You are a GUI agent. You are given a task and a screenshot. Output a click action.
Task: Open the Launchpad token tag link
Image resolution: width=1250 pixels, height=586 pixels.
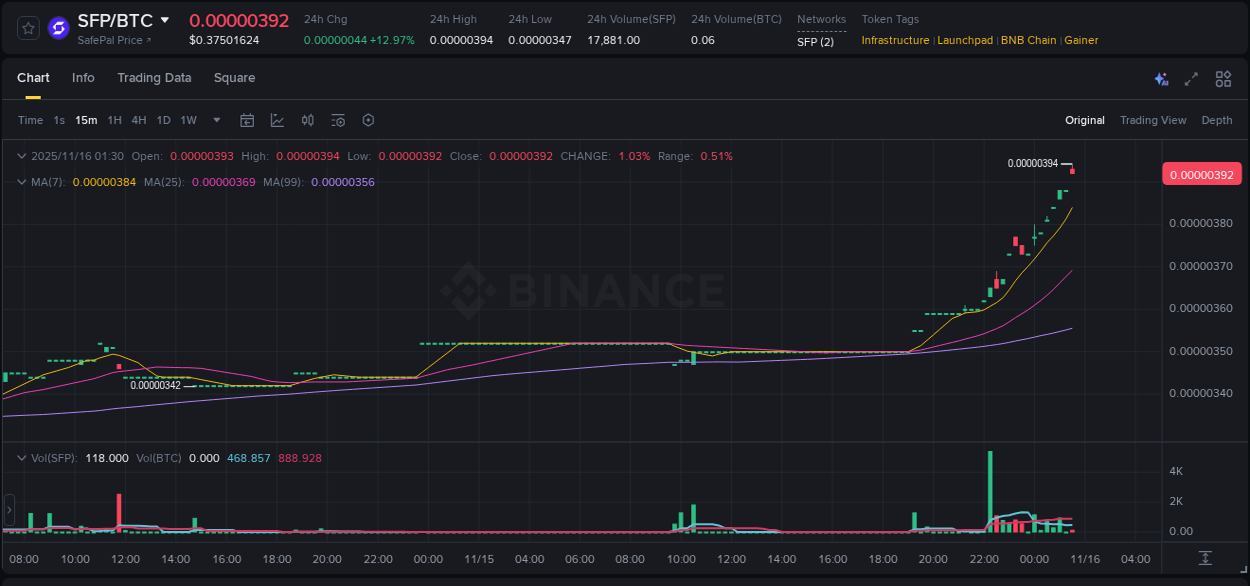coord(965,40)
